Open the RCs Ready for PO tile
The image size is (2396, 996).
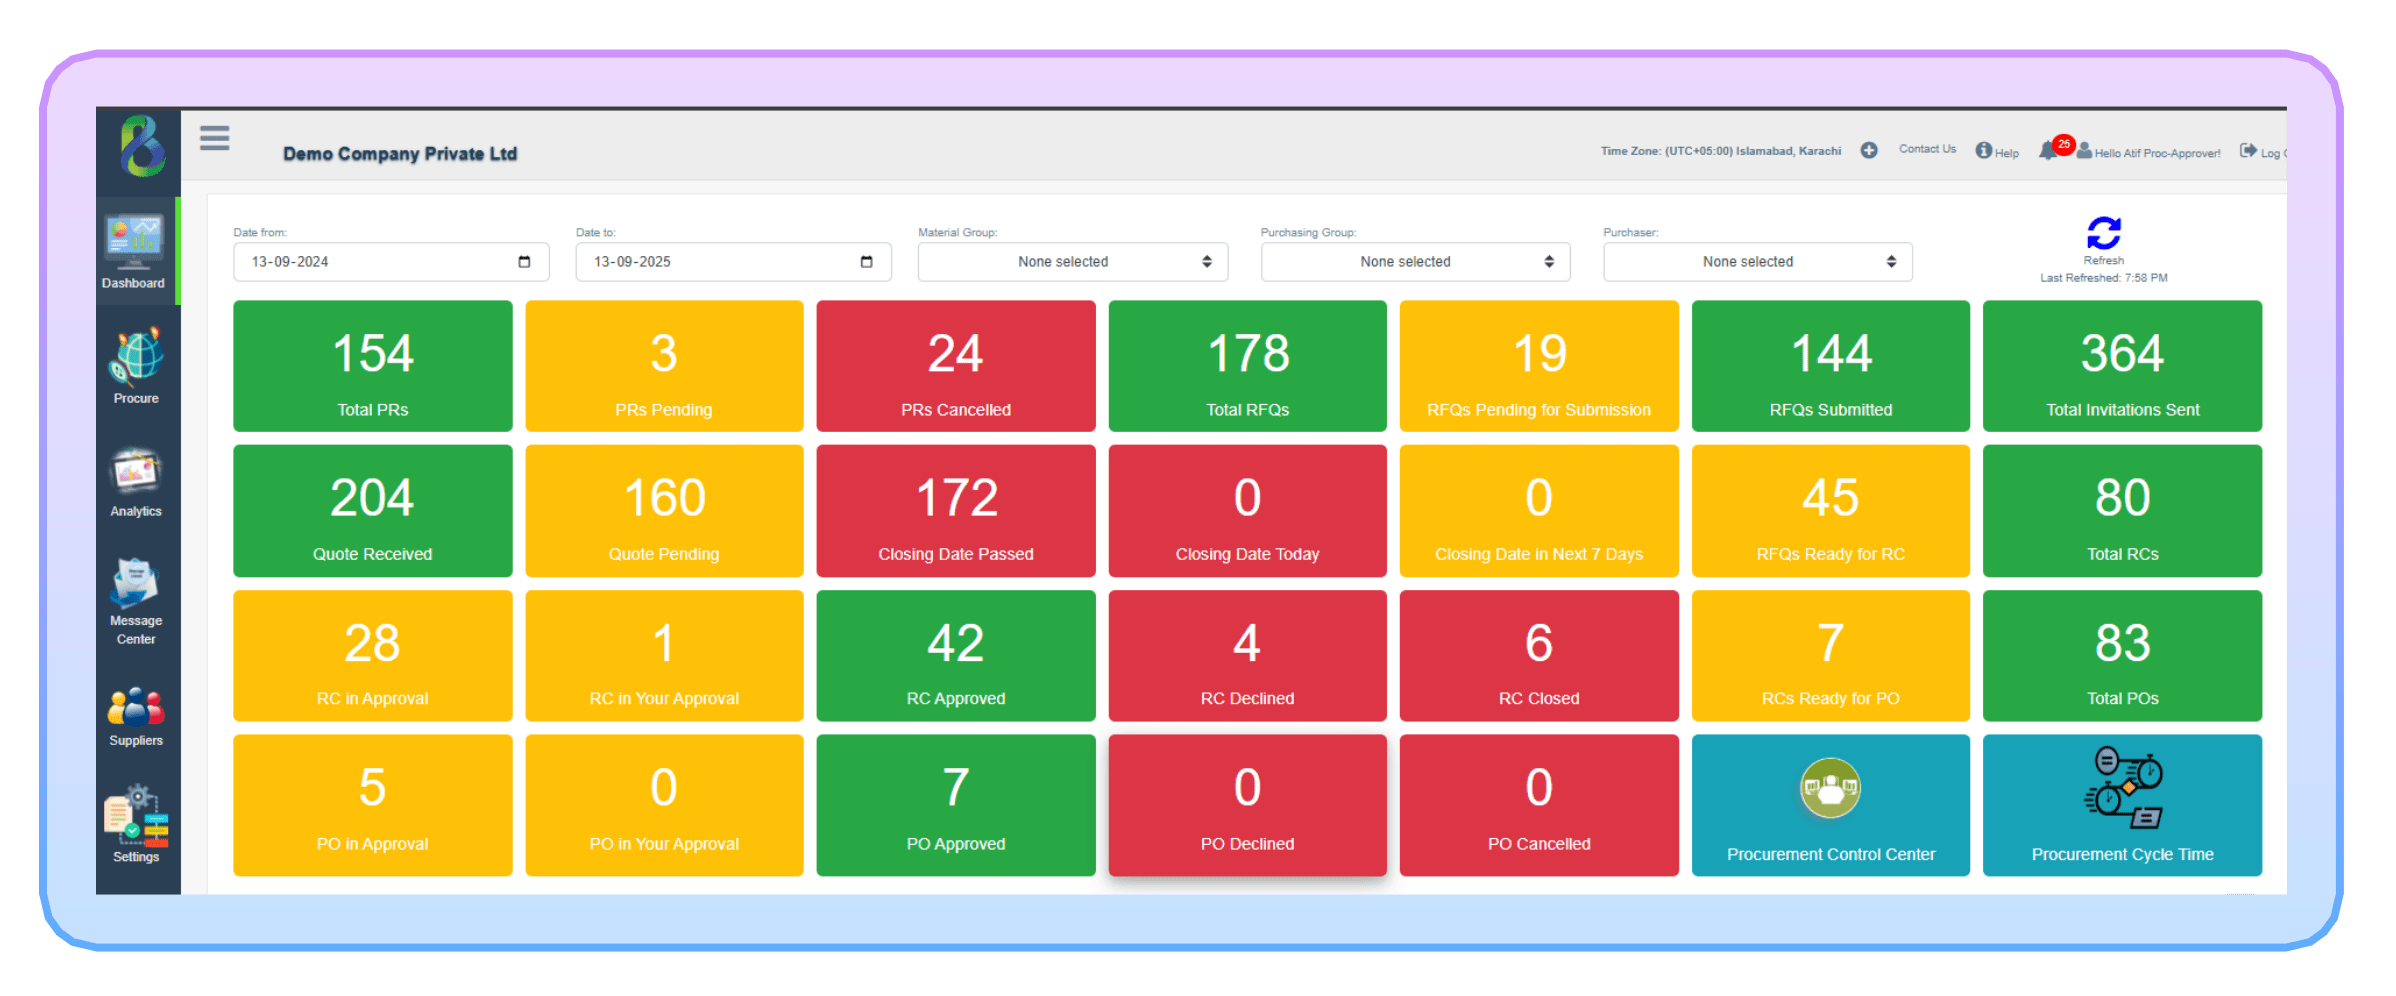tap(1831, 656)
